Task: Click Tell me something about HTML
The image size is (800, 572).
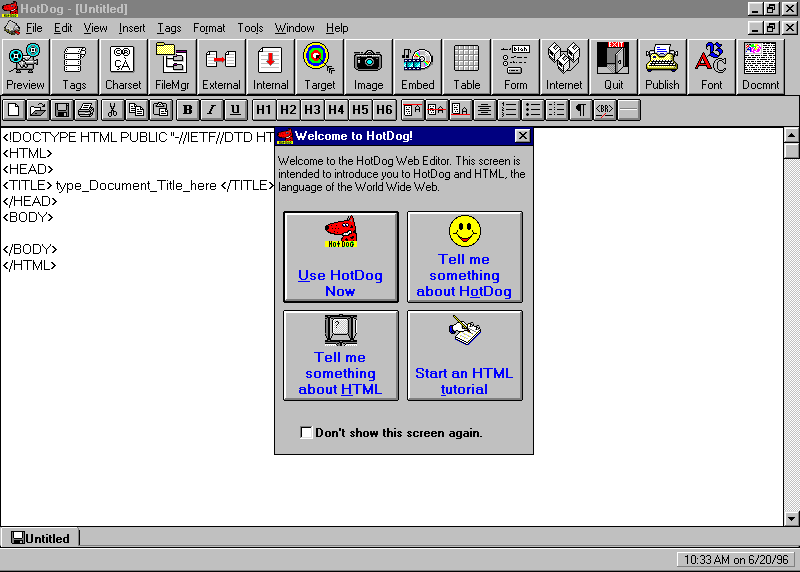Action: [x=341, y=356]
